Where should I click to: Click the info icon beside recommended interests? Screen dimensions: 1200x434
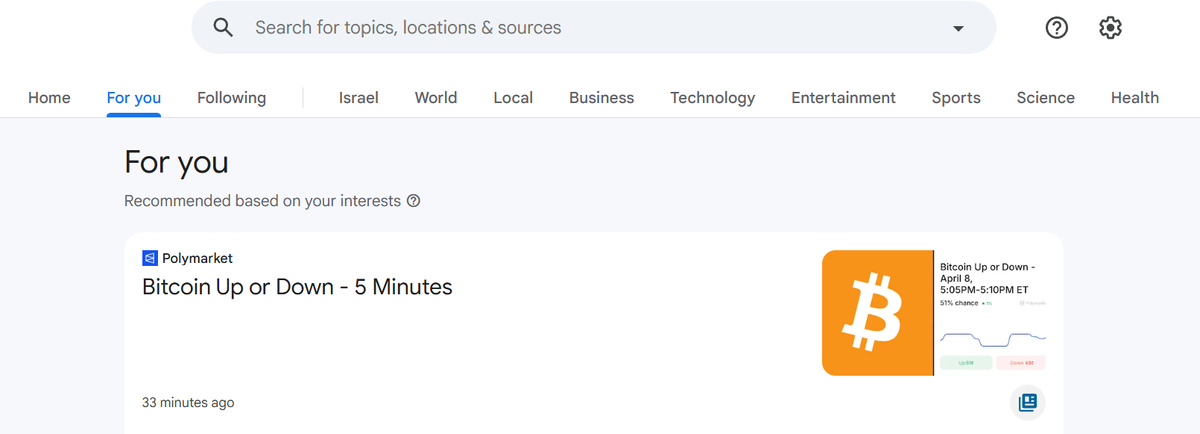413,201
